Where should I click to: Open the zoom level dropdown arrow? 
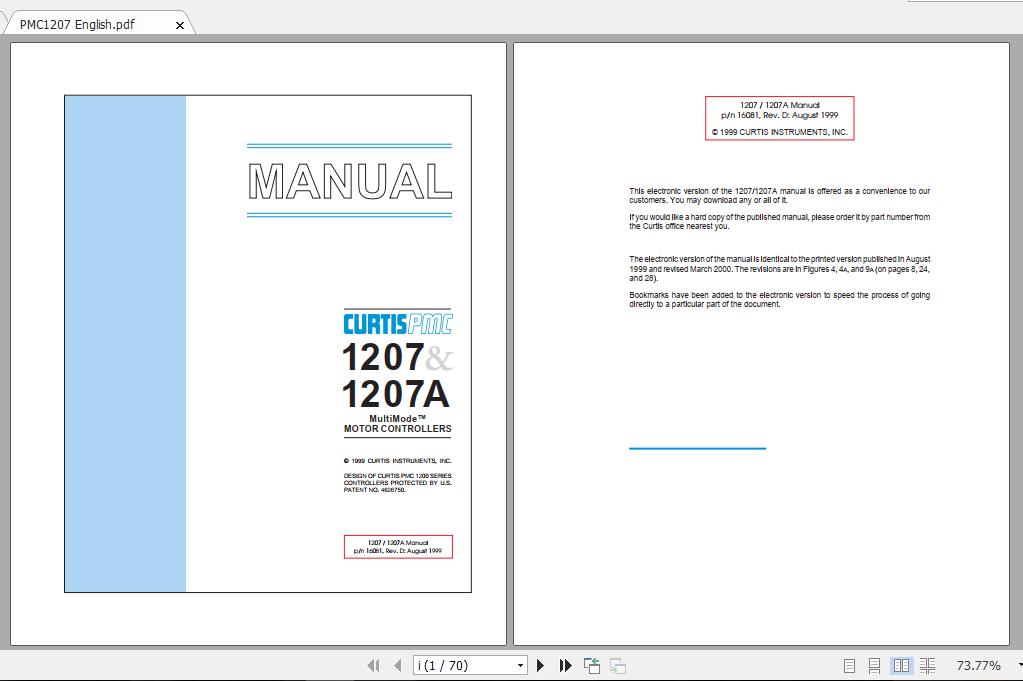[x=1019, y=665]
